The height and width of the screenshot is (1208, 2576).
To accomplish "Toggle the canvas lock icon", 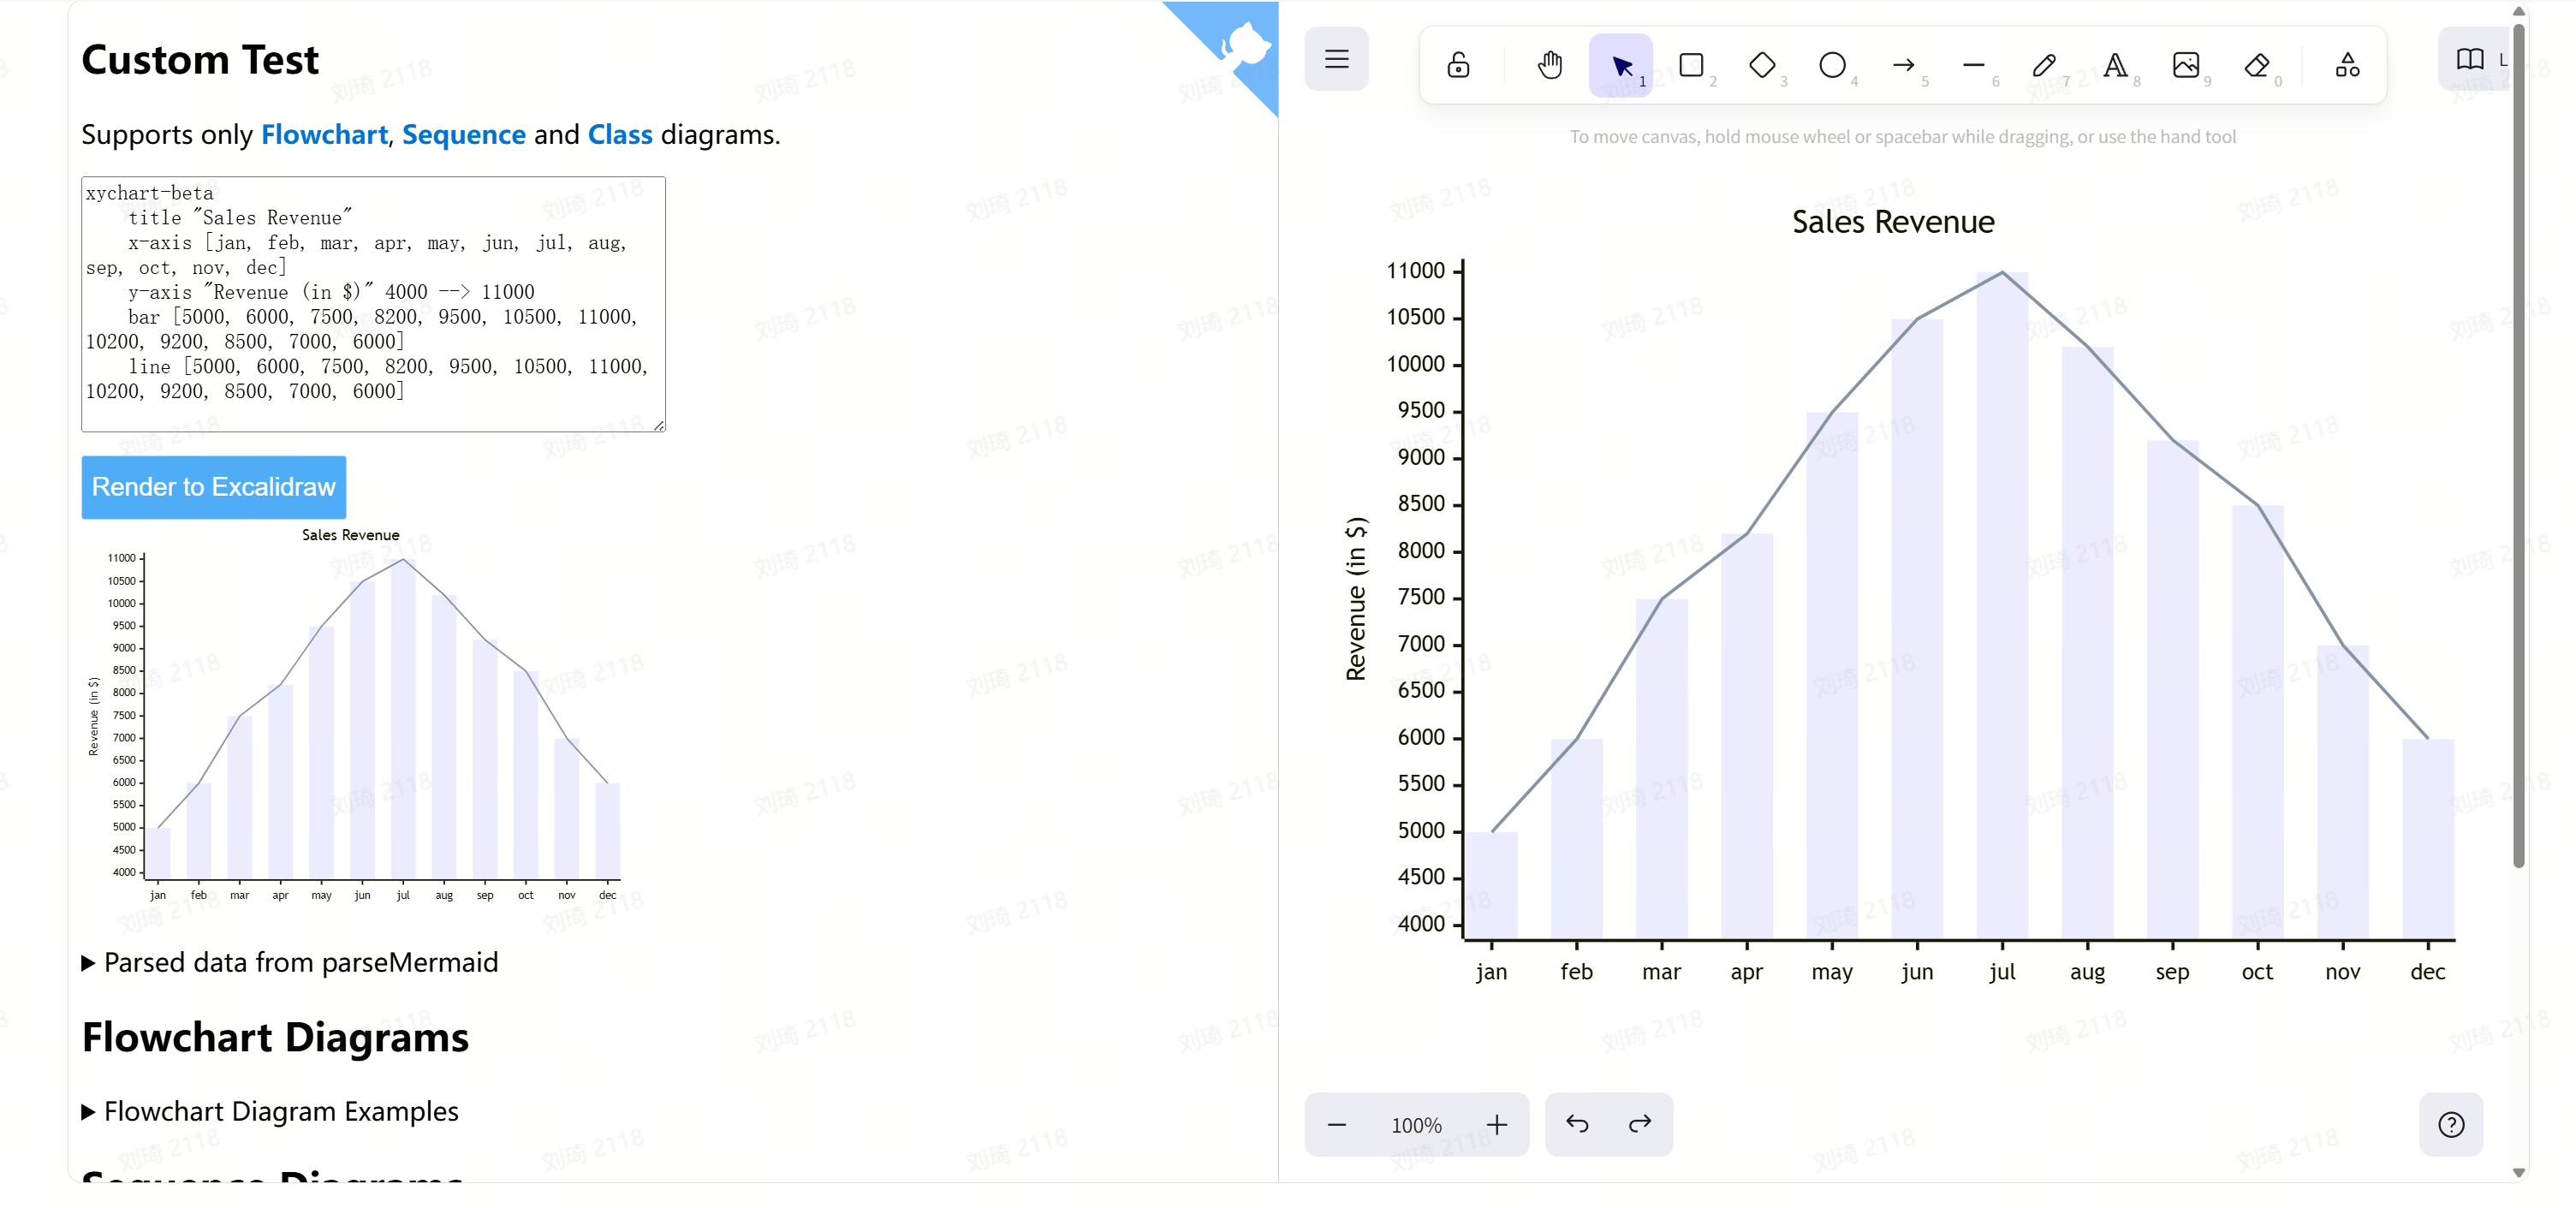I will click(1458, 65).
